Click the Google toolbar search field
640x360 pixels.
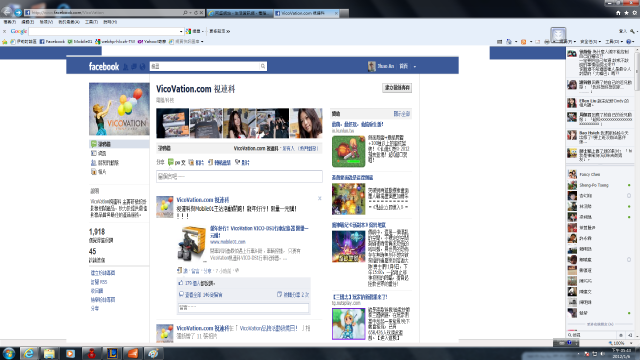pyautogui.click(x=104, y=31)
